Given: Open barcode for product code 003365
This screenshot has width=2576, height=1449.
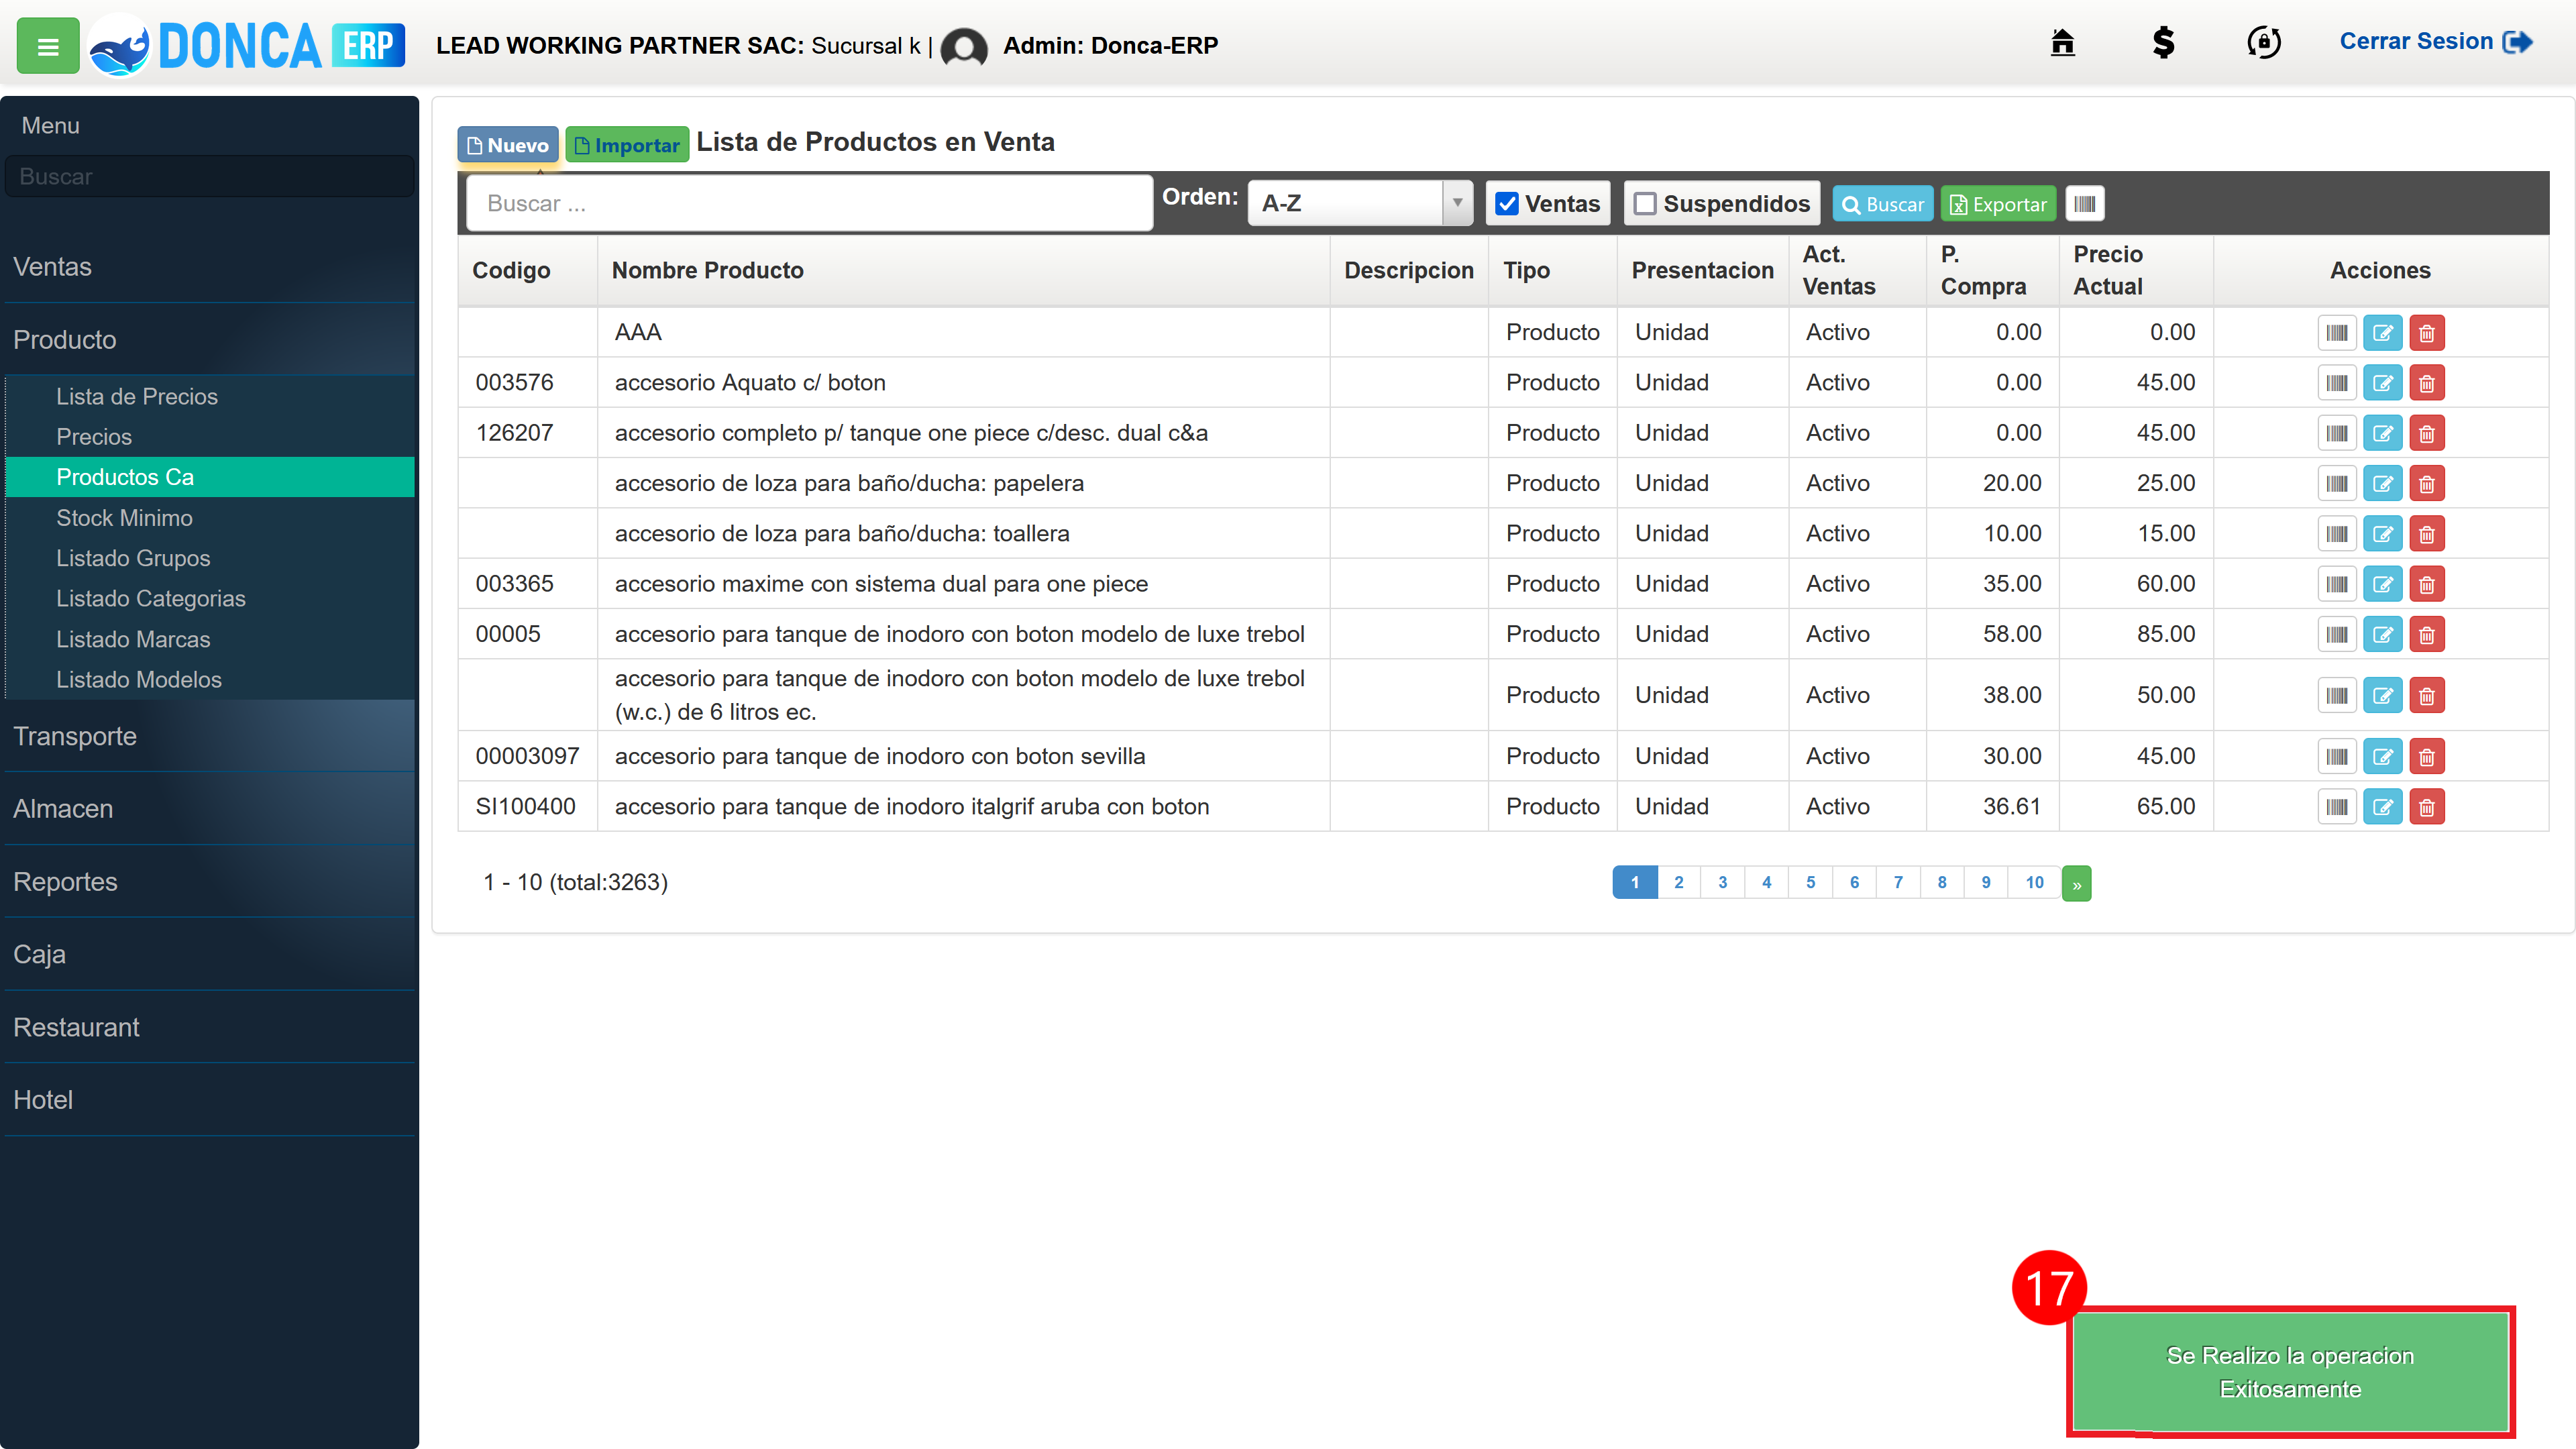Looking at the screenshot, I should click(2337, 584).
